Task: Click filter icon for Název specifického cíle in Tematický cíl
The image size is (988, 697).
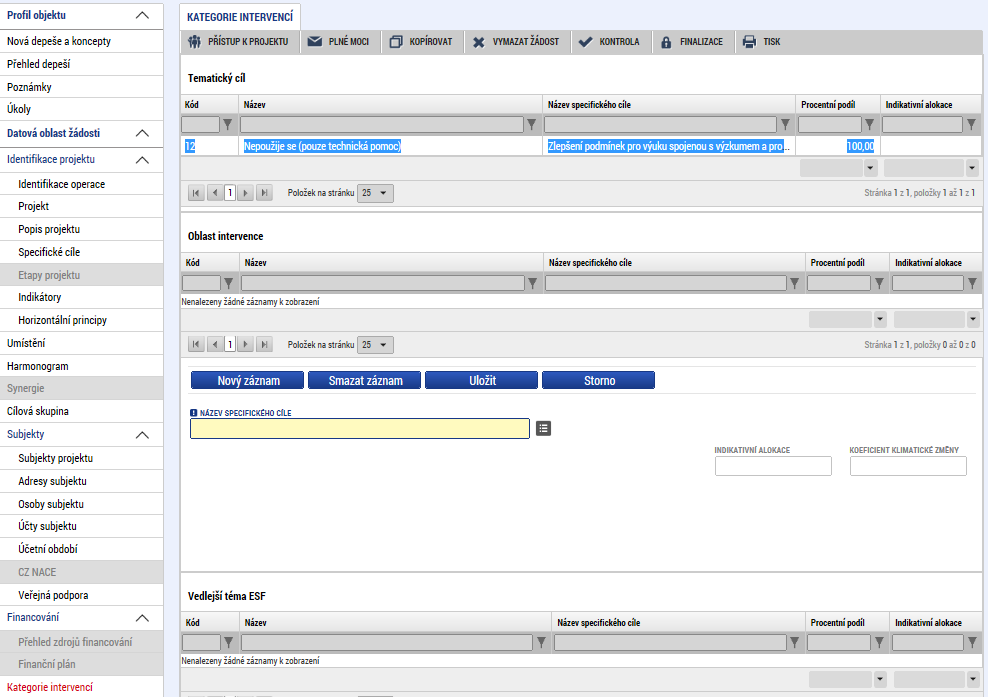Action: [x=785, y=125]
